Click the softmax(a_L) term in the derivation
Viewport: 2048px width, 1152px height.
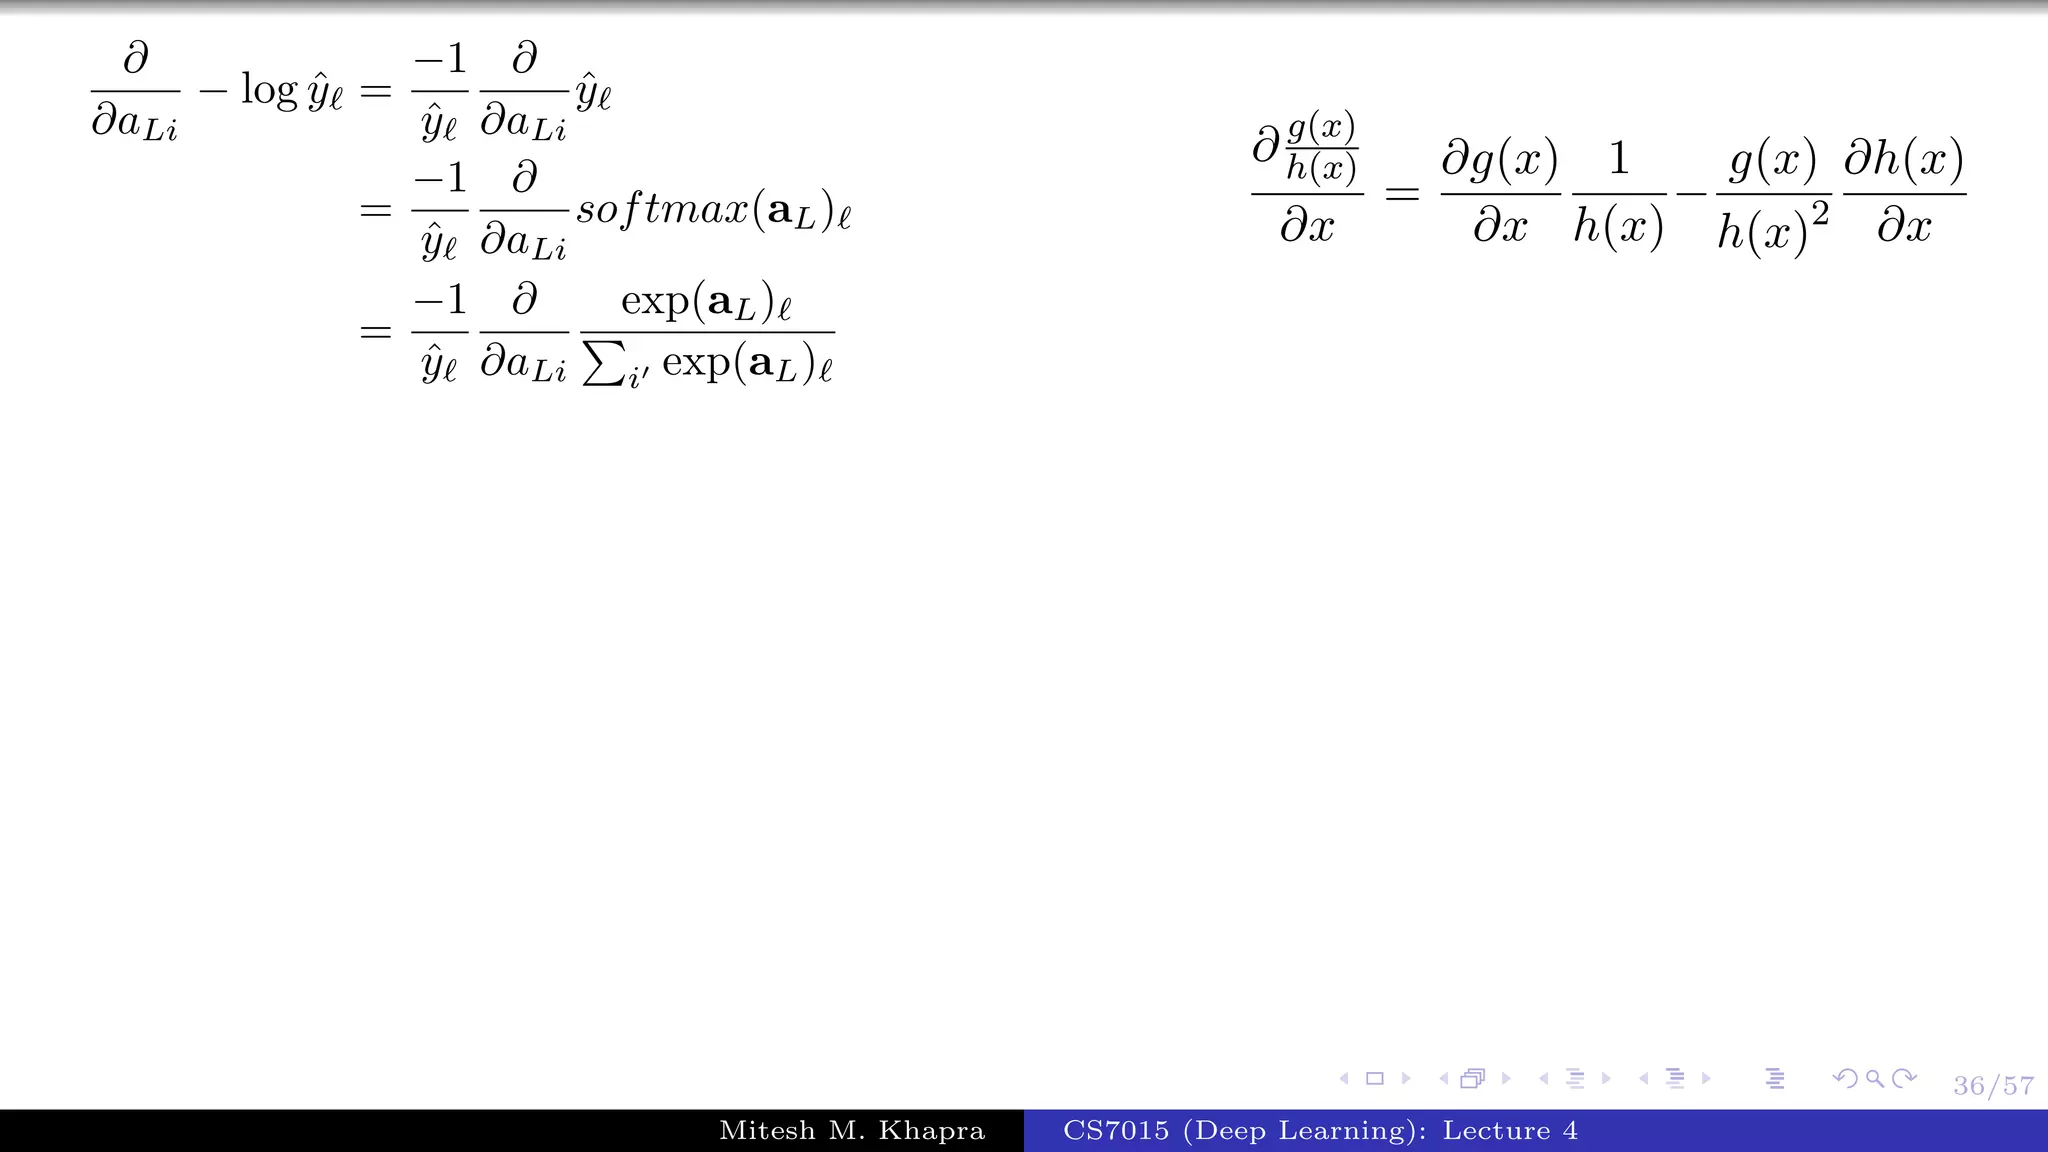click(x=714, y=211)
